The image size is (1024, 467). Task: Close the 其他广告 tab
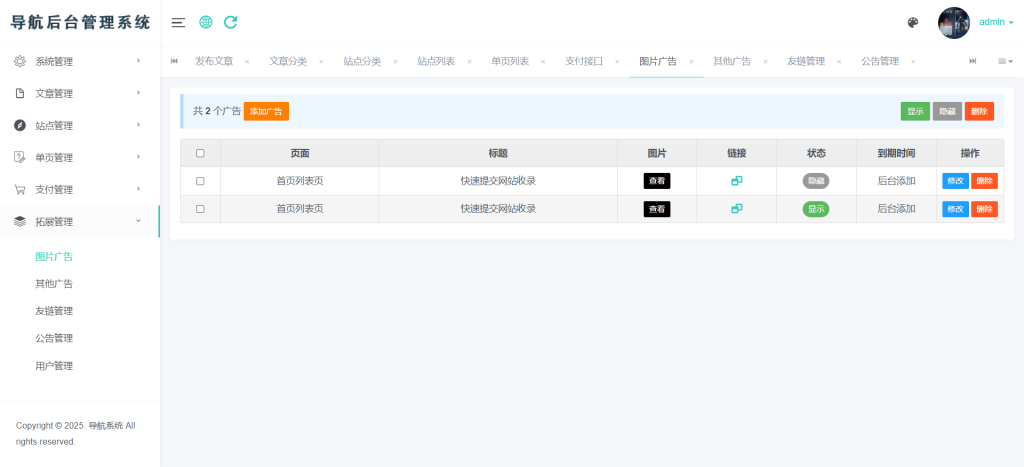click(x=765, y=62)
